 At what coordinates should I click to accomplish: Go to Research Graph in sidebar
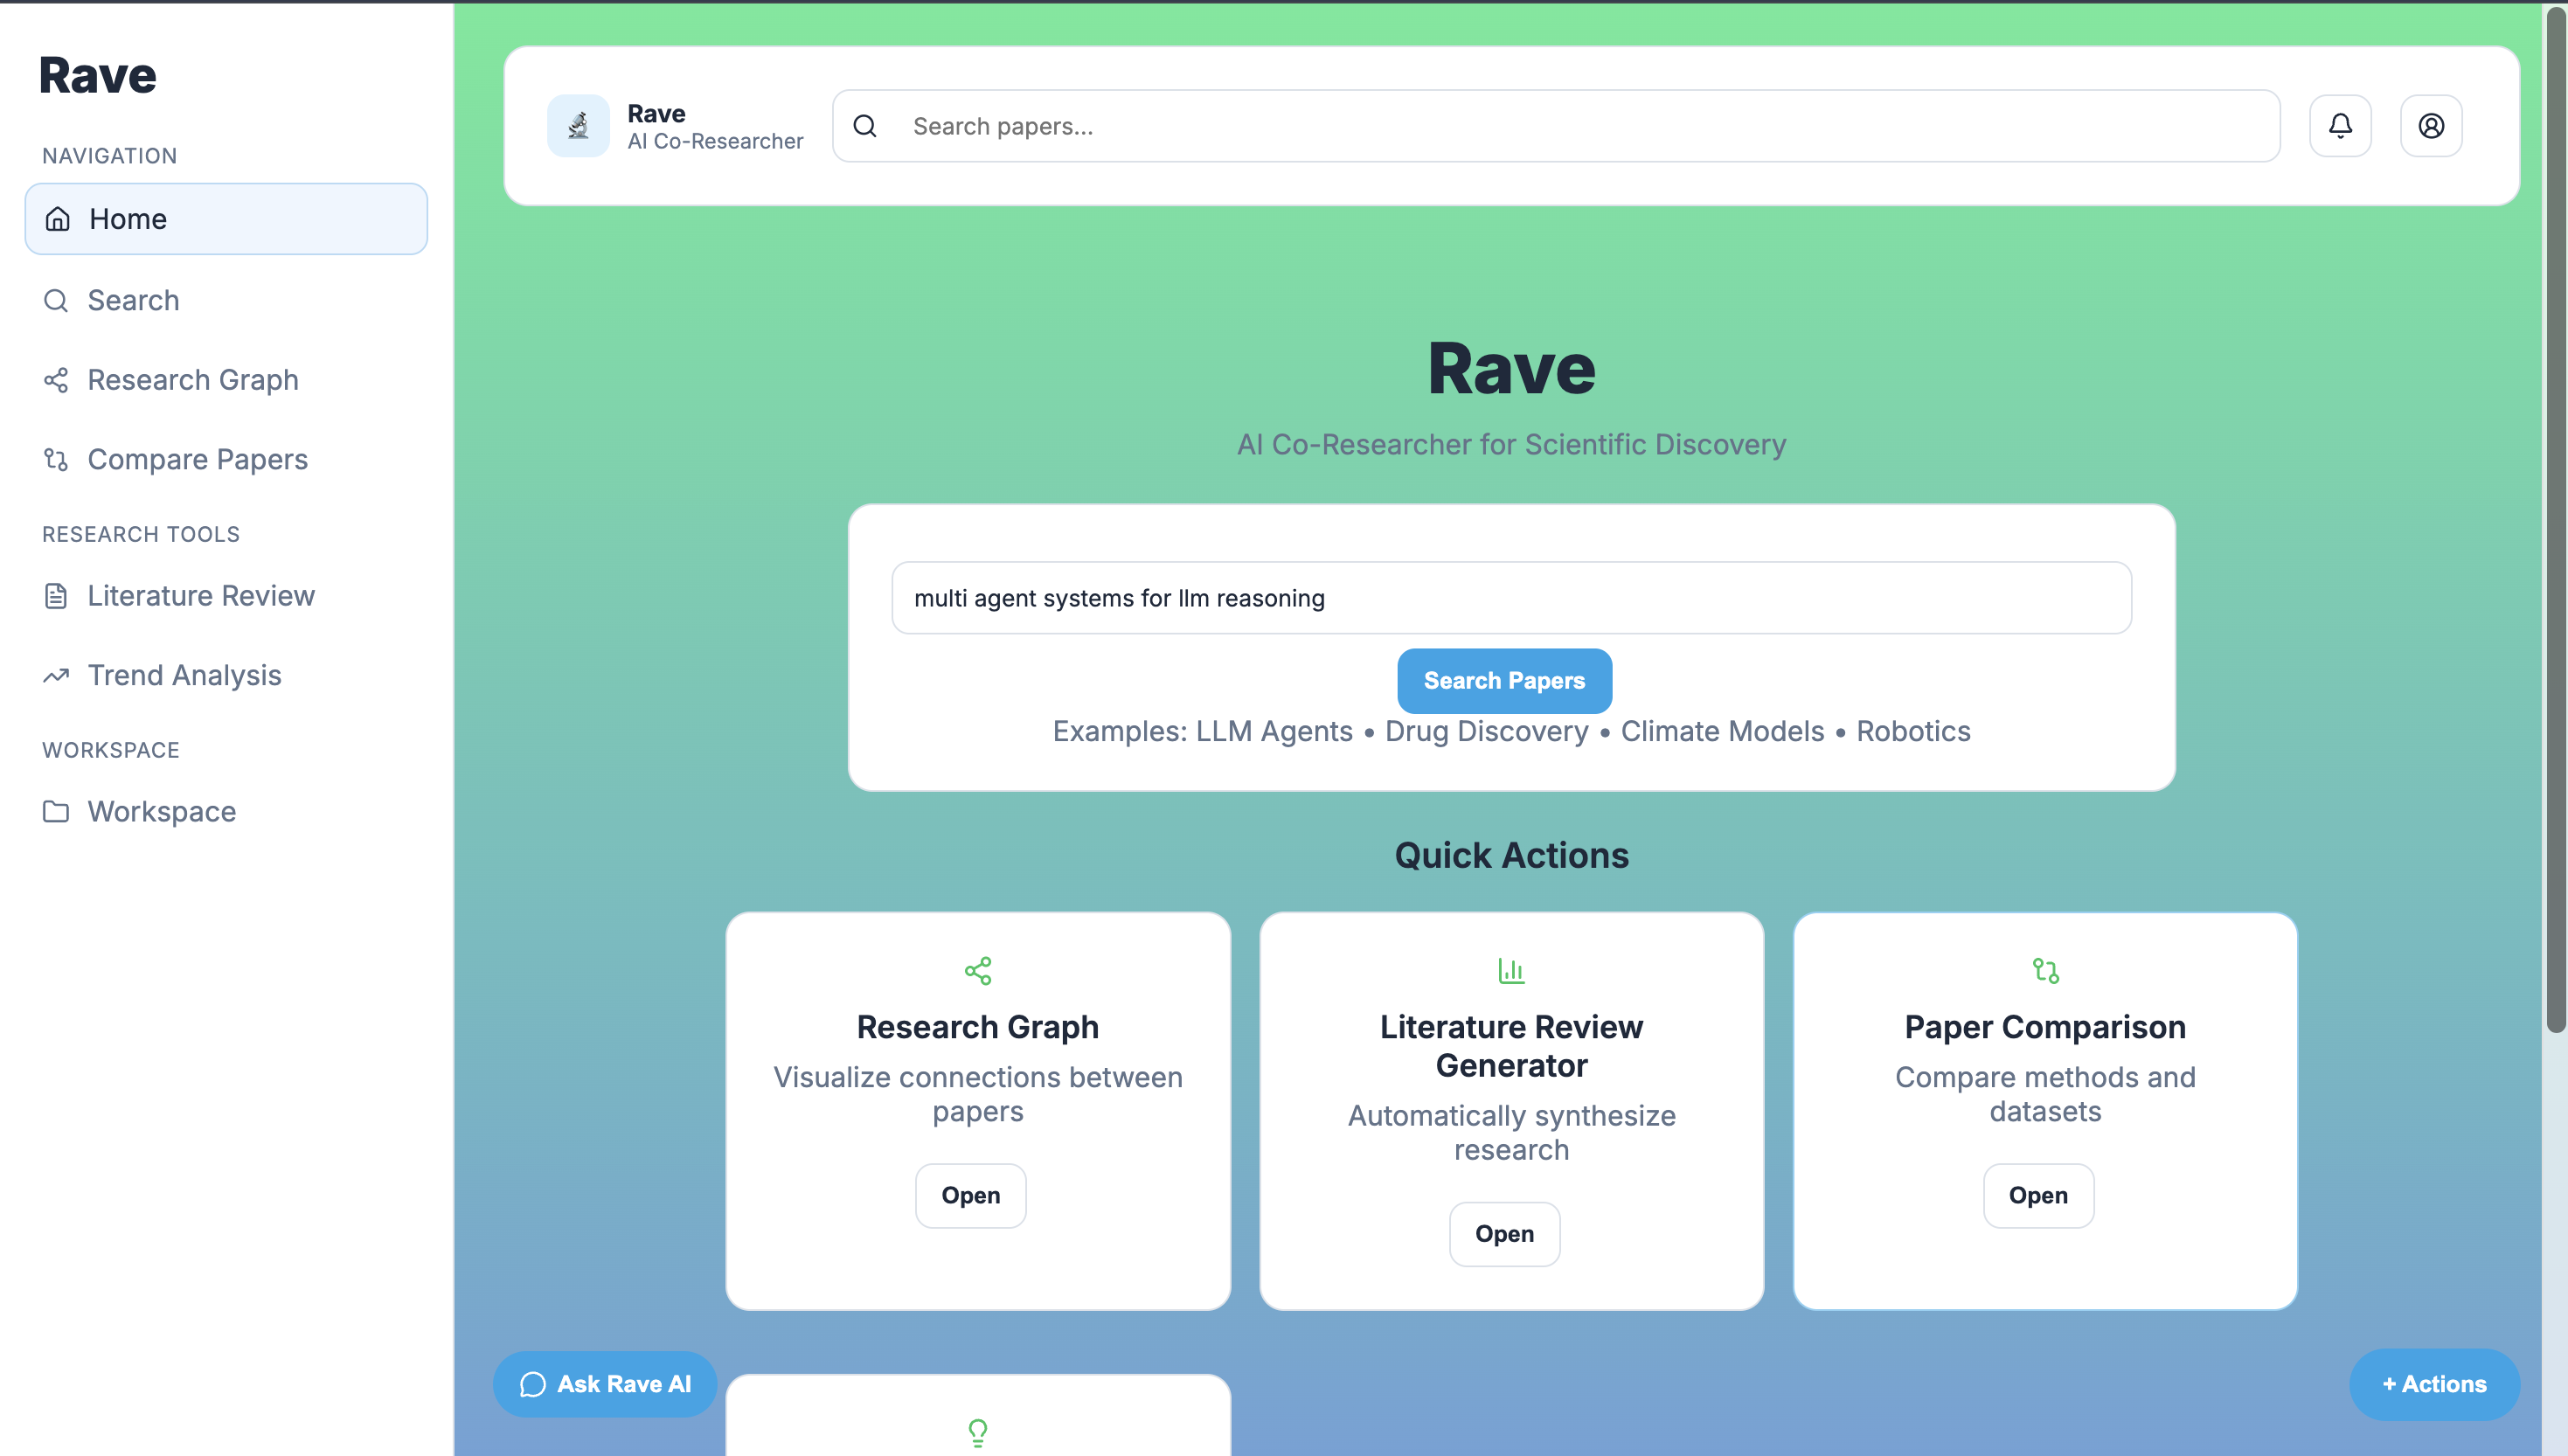192,380
